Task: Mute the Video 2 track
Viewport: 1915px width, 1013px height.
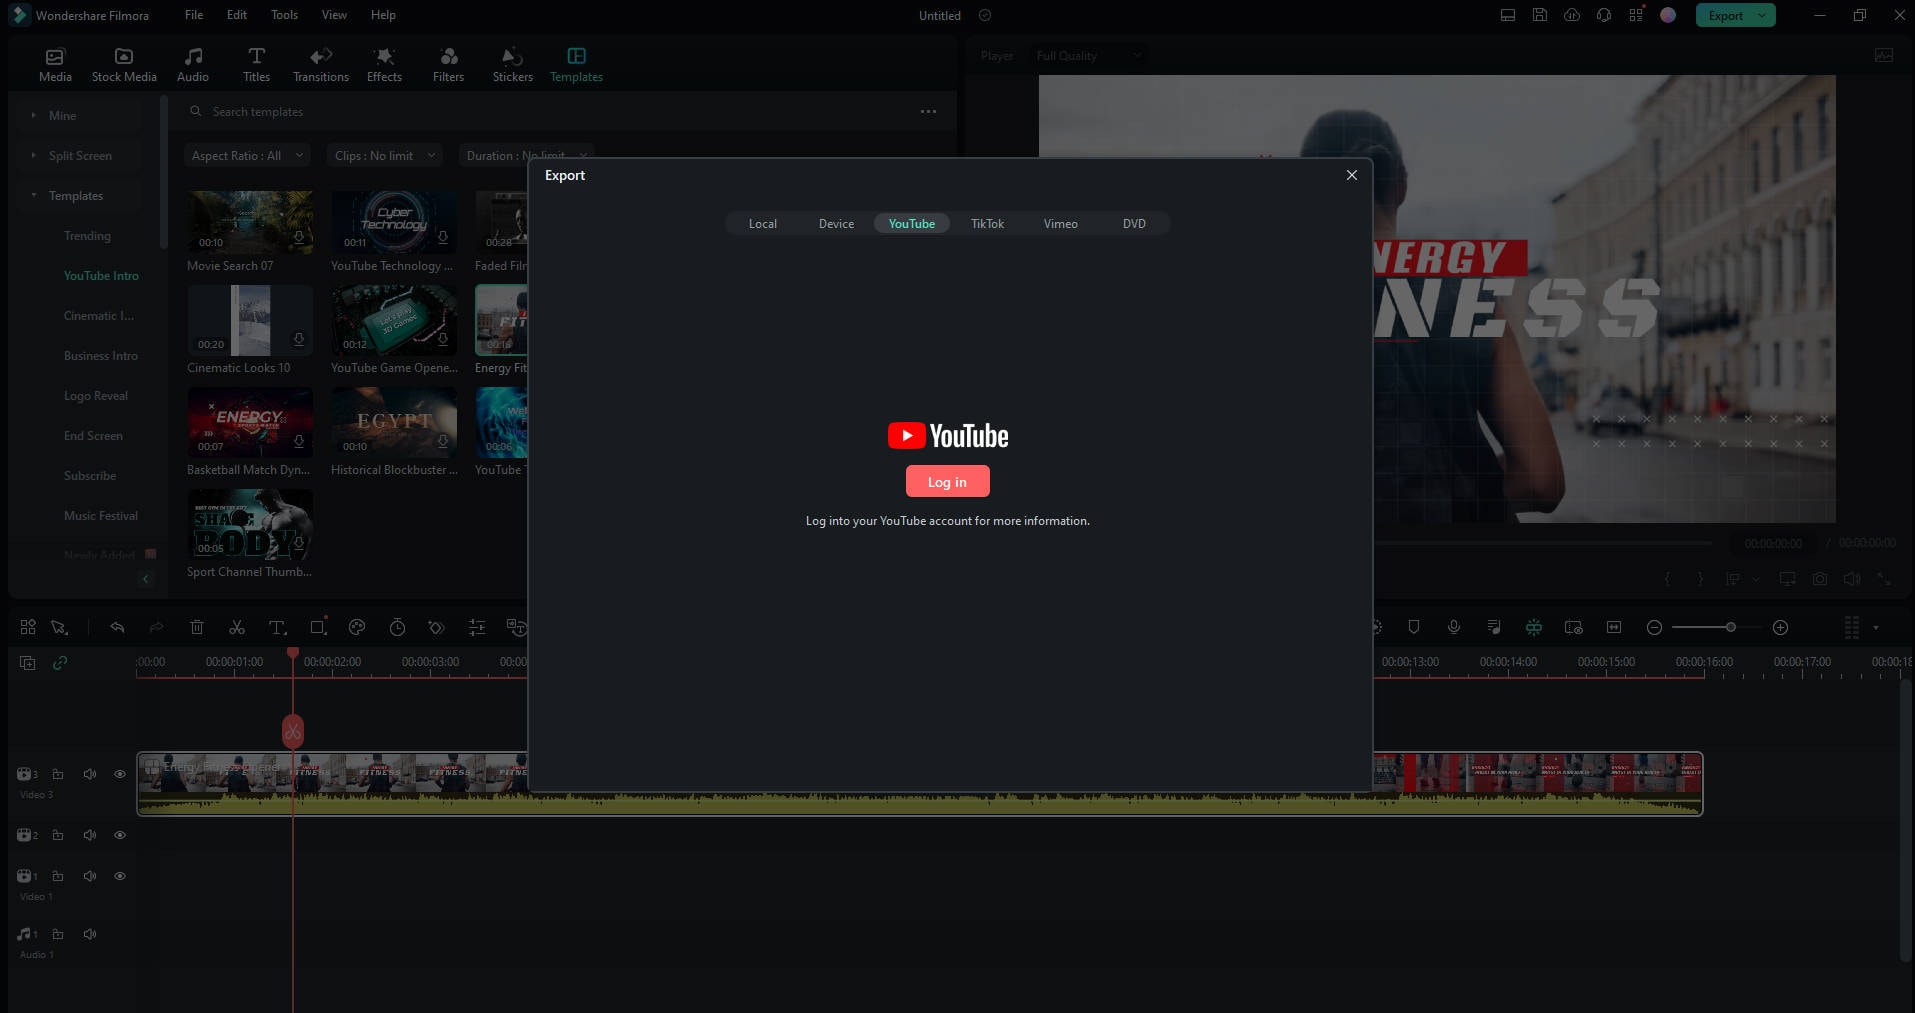Action: (90, 835)
